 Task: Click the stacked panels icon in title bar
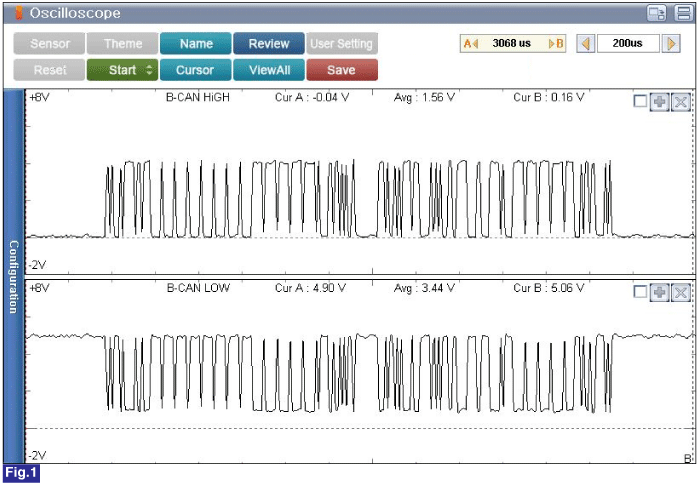coord(683,13)
